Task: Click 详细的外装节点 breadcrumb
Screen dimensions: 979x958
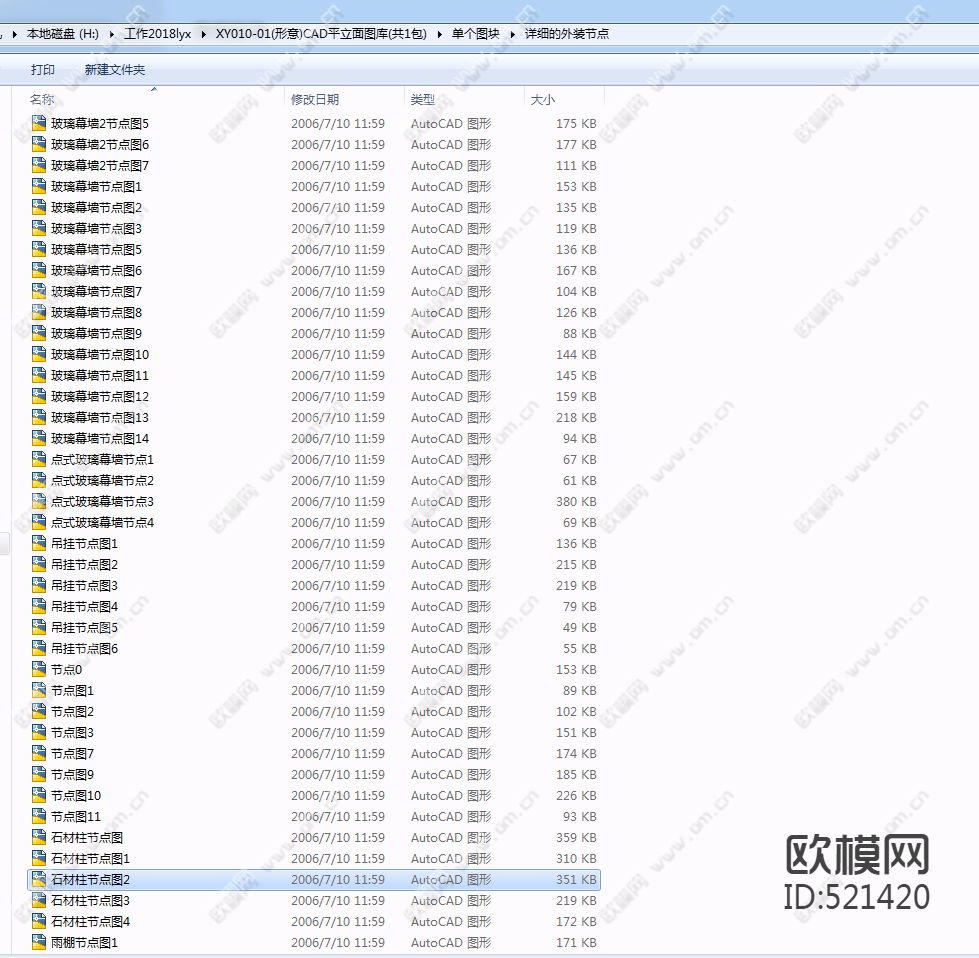Action: pyautogui.click(x=567, y=34)
